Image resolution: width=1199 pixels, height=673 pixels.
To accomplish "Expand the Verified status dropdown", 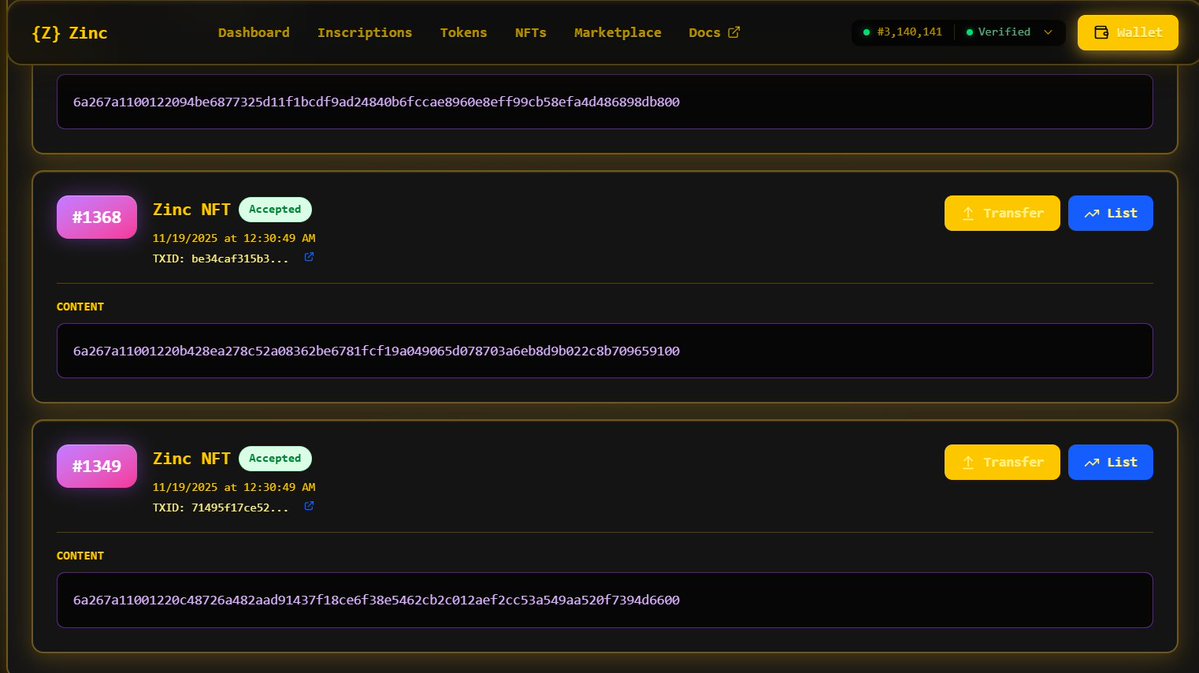I will point(1048,32).
